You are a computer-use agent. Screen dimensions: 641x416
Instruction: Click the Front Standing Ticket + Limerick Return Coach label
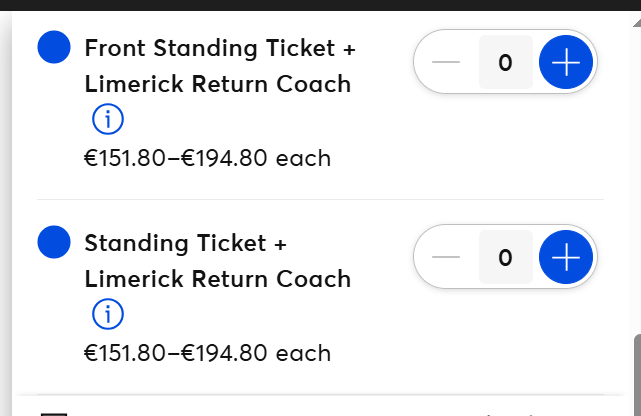point(220,66)
